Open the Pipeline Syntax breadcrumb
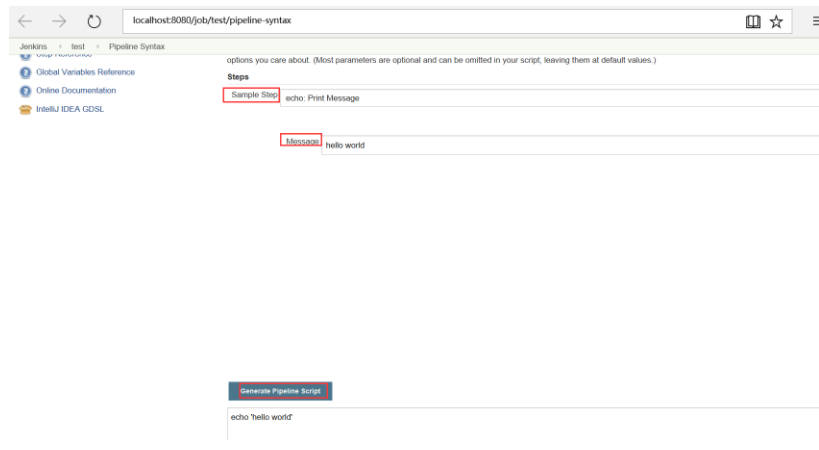 (x=137, y=46)
